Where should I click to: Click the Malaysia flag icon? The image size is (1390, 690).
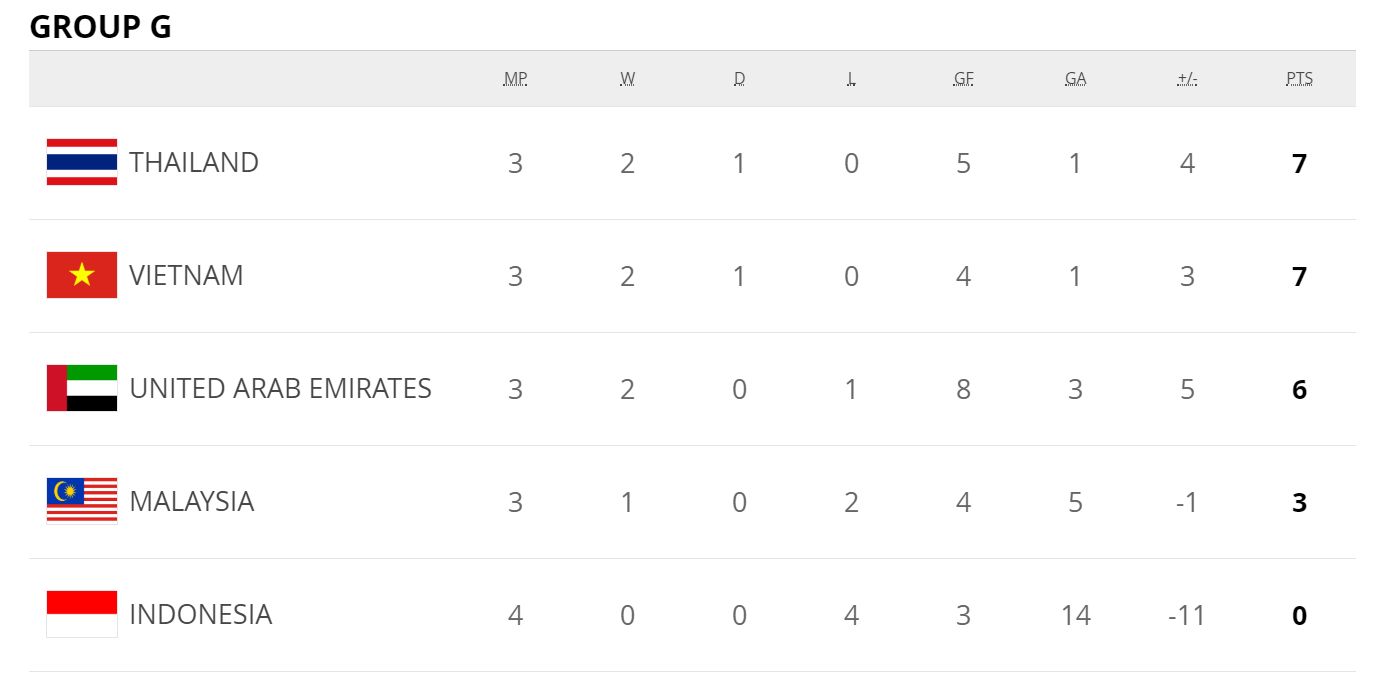pyautogui.click(x=82, y=501)
